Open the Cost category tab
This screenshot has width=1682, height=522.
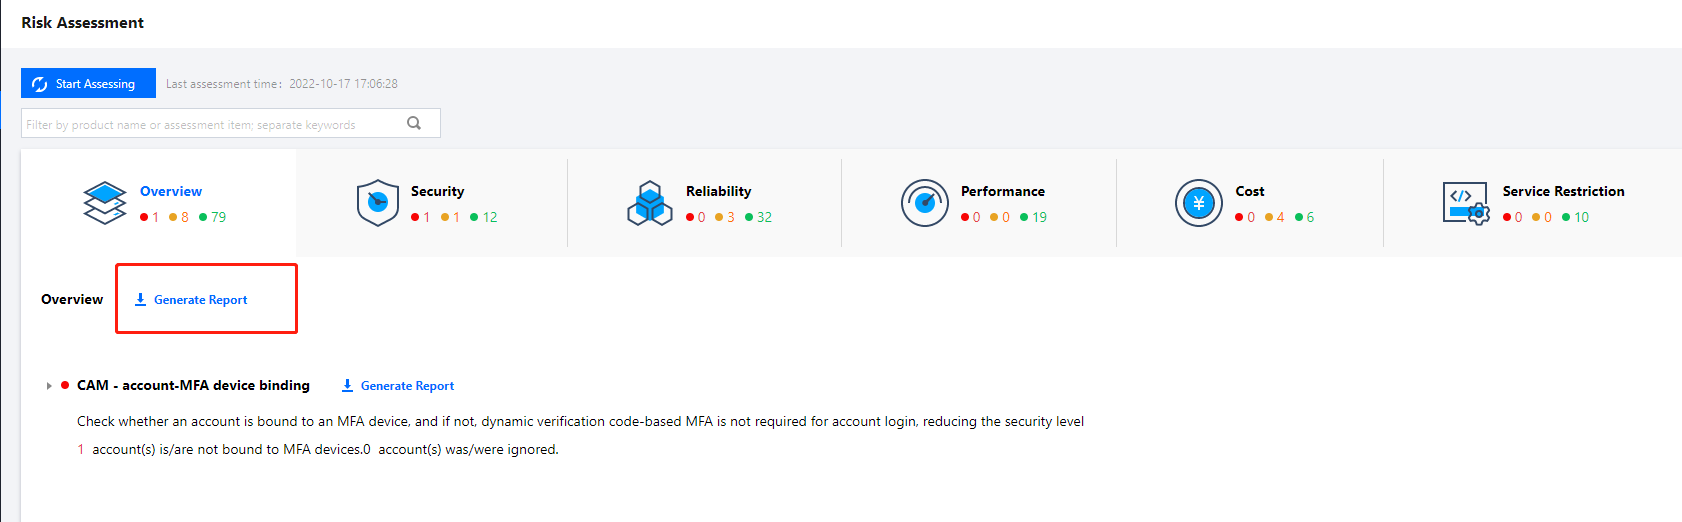coord(1249,191)
